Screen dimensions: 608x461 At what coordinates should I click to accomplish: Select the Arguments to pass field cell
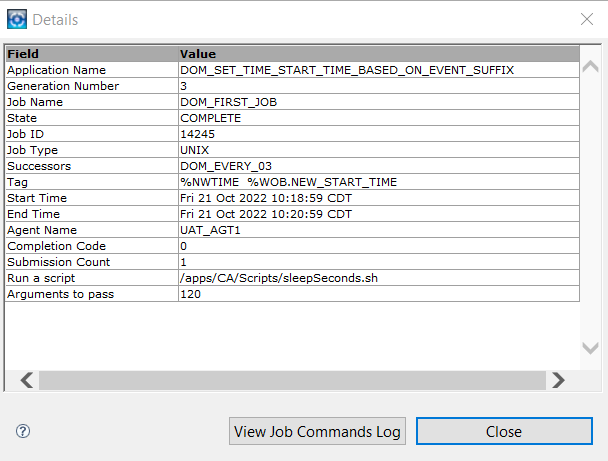(92, 294)
